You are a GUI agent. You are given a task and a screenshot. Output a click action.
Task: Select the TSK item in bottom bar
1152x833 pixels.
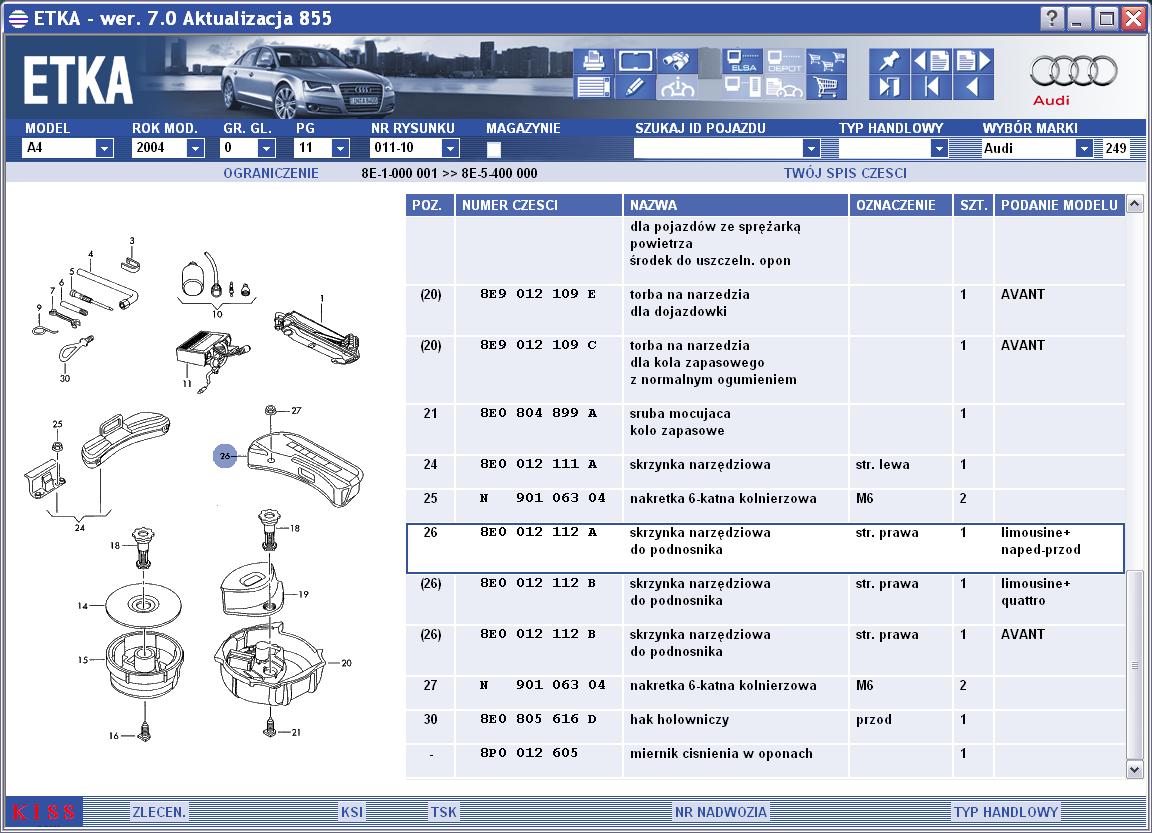[x=443, y=812]
